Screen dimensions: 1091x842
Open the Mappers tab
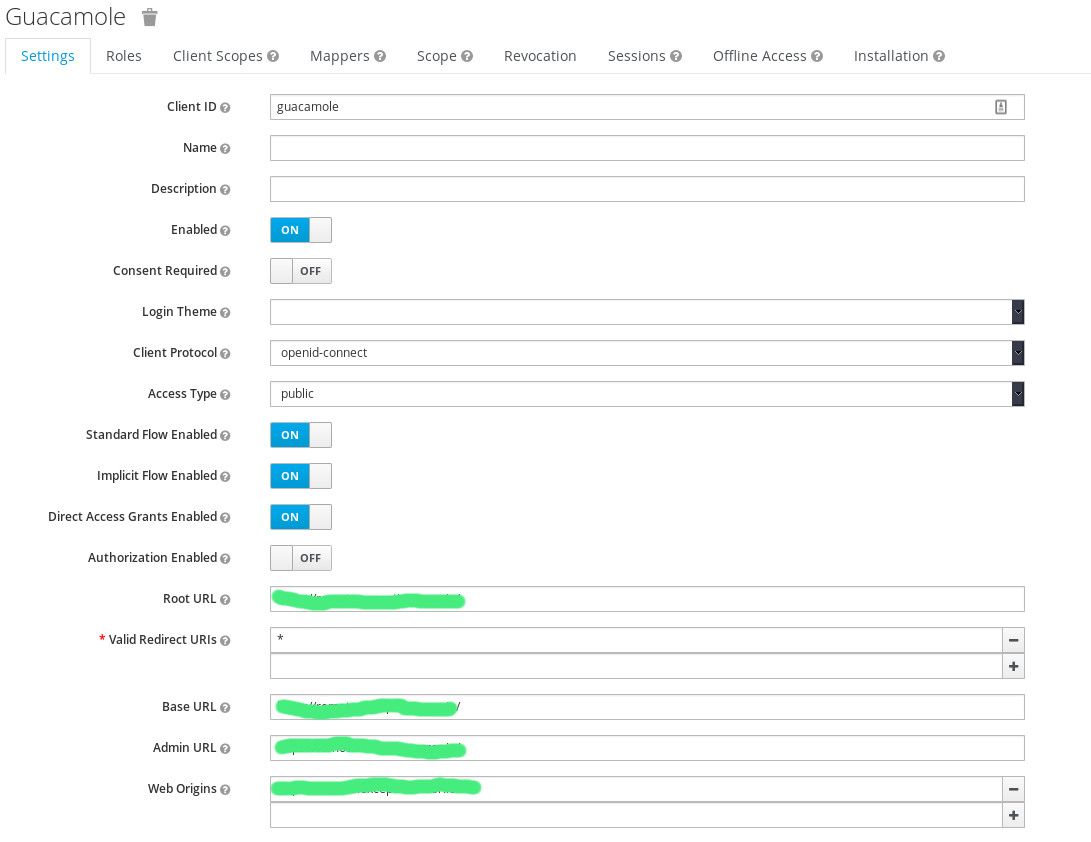pos(339,56)
